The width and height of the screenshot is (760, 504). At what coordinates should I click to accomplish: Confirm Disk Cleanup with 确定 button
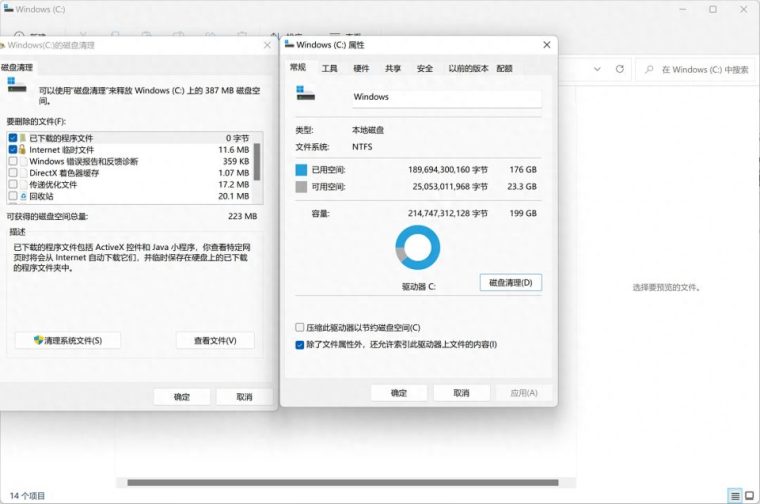click(x=182, y=397)
